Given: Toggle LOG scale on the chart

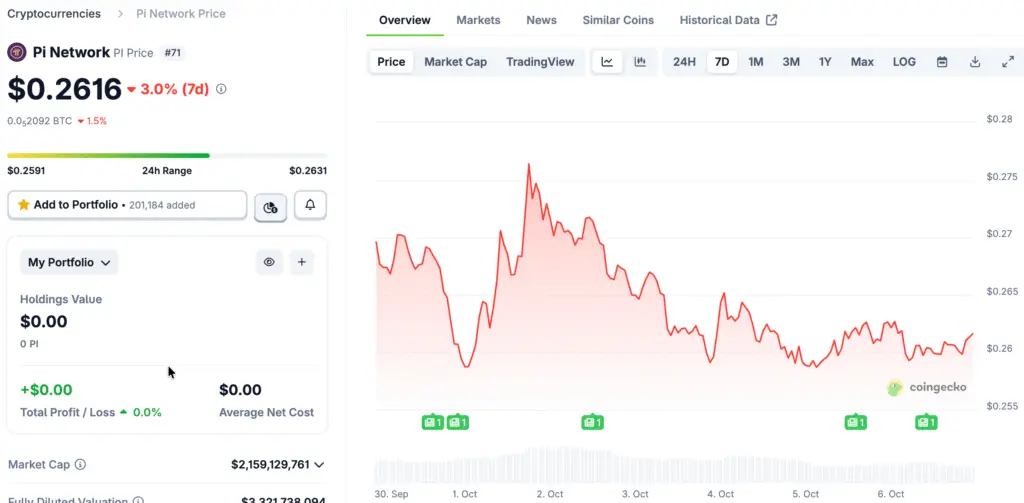Looking at the screenshot, I should pyautogui.click(x=904, y=62).
